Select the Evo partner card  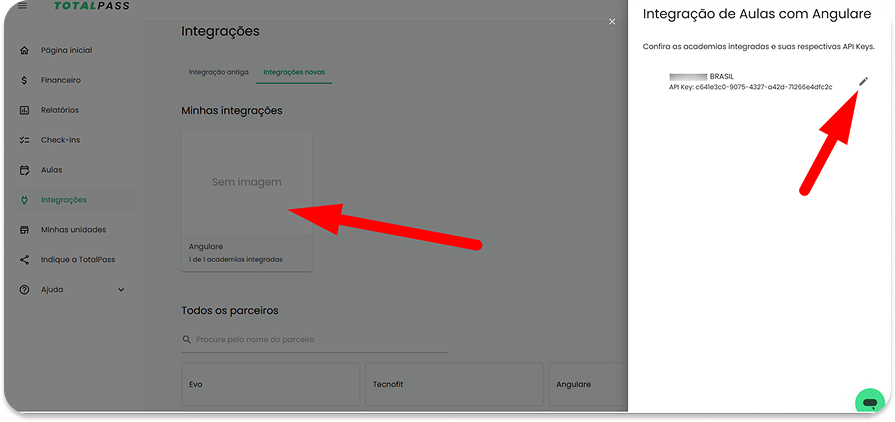click(x=271, y=384)
